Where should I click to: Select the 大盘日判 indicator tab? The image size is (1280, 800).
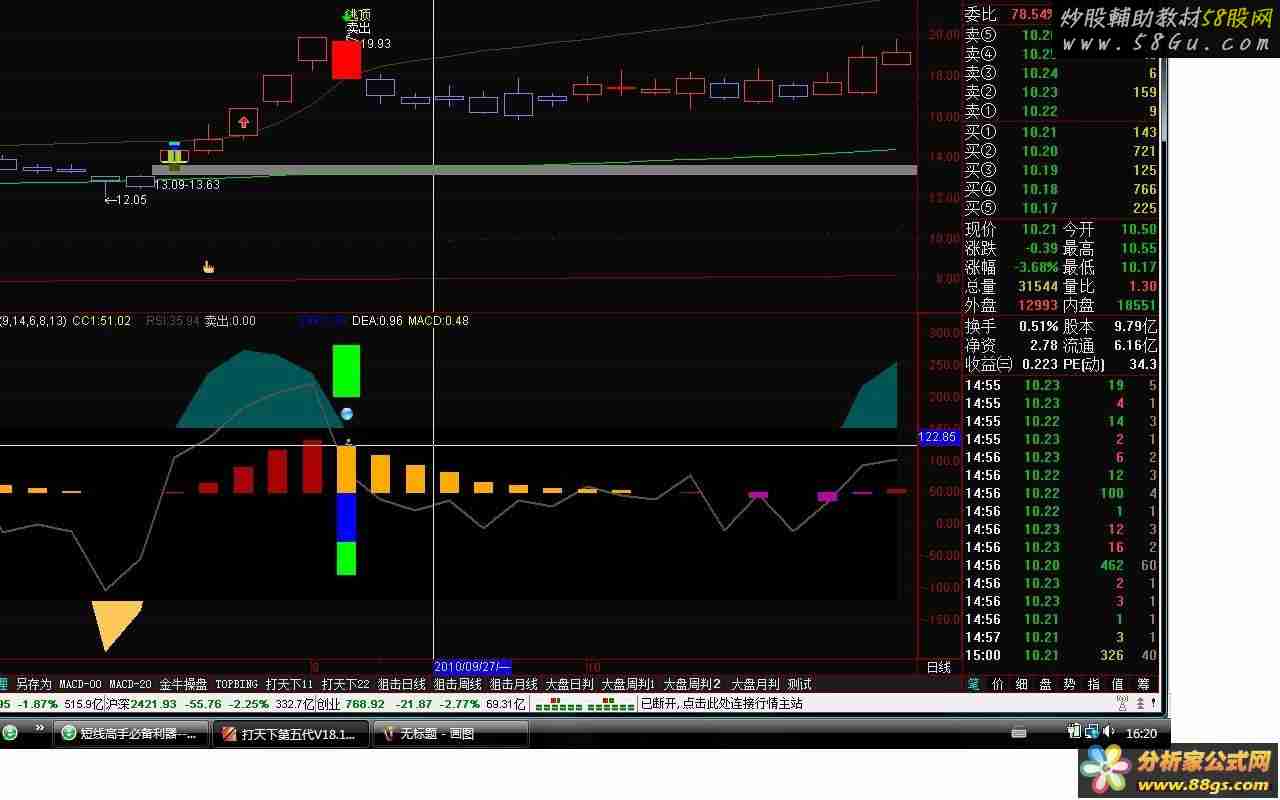[569, 684]
